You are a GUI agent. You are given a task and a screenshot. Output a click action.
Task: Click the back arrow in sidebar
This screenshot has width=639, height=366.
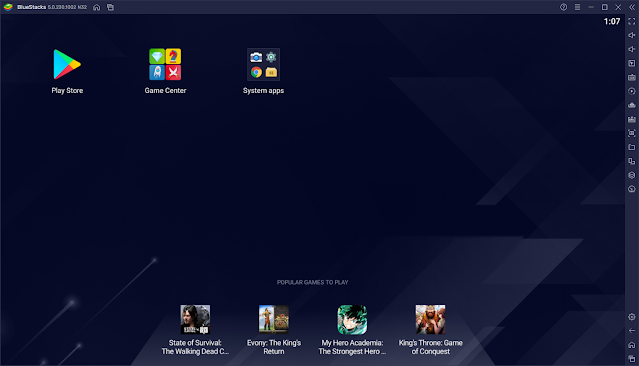[632, 331]
